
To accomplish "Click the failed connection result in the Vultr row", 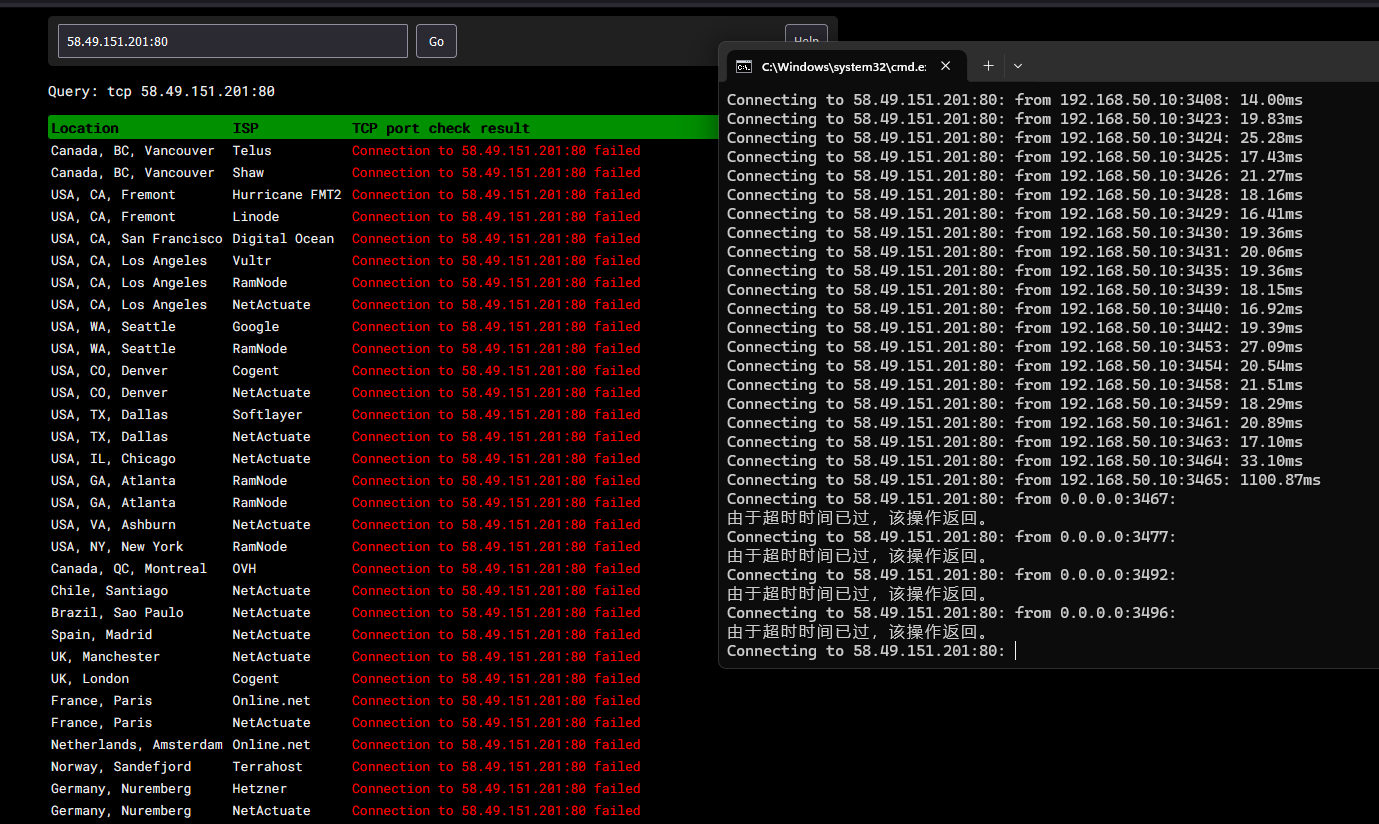I will point(496,261).
